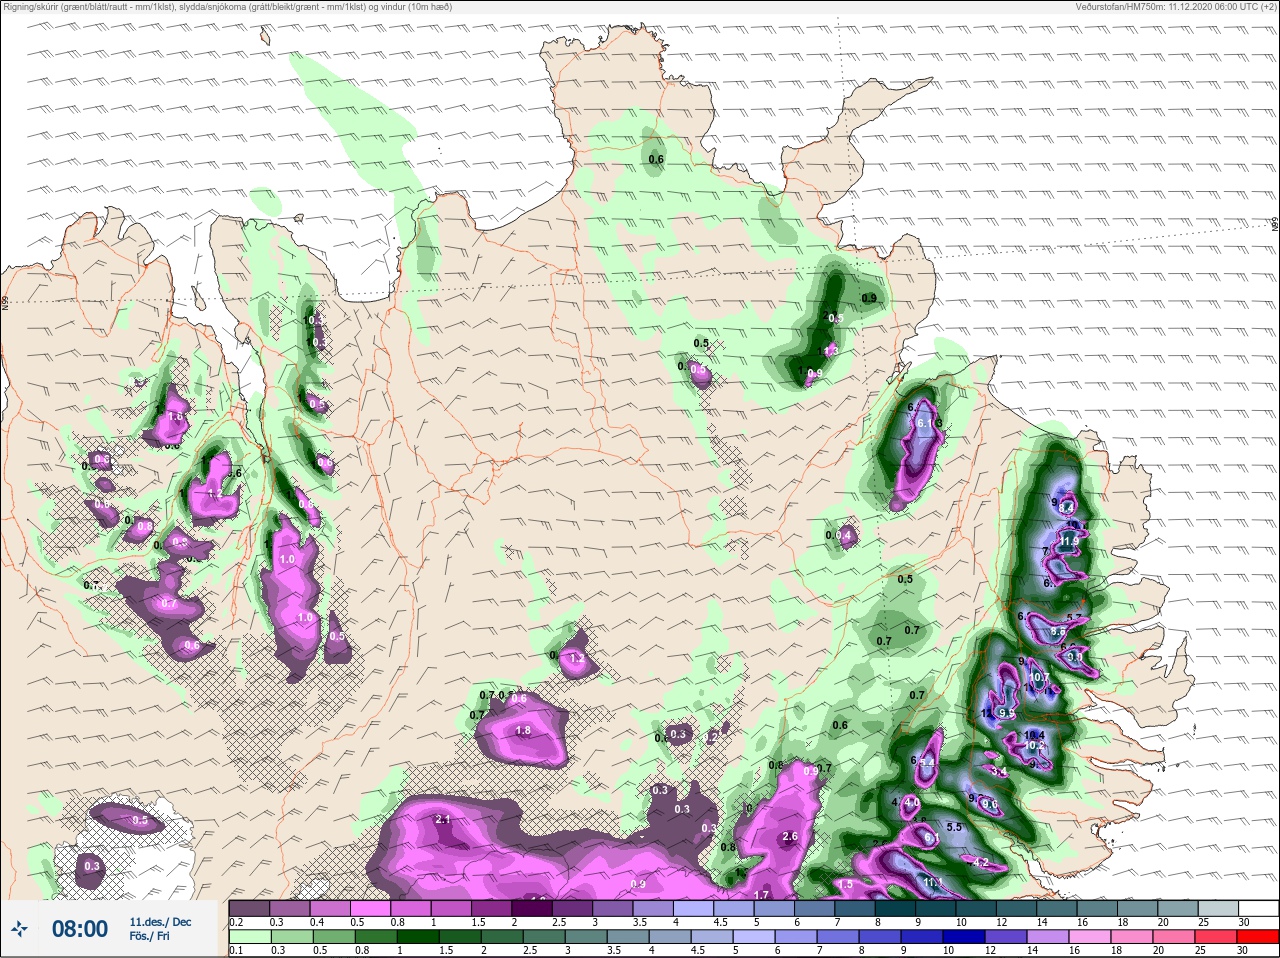The width and height of the screenshot is (1280, 958).
Task: Click the 4.2 precipitation value on the map
Action: tap(980, 863)
